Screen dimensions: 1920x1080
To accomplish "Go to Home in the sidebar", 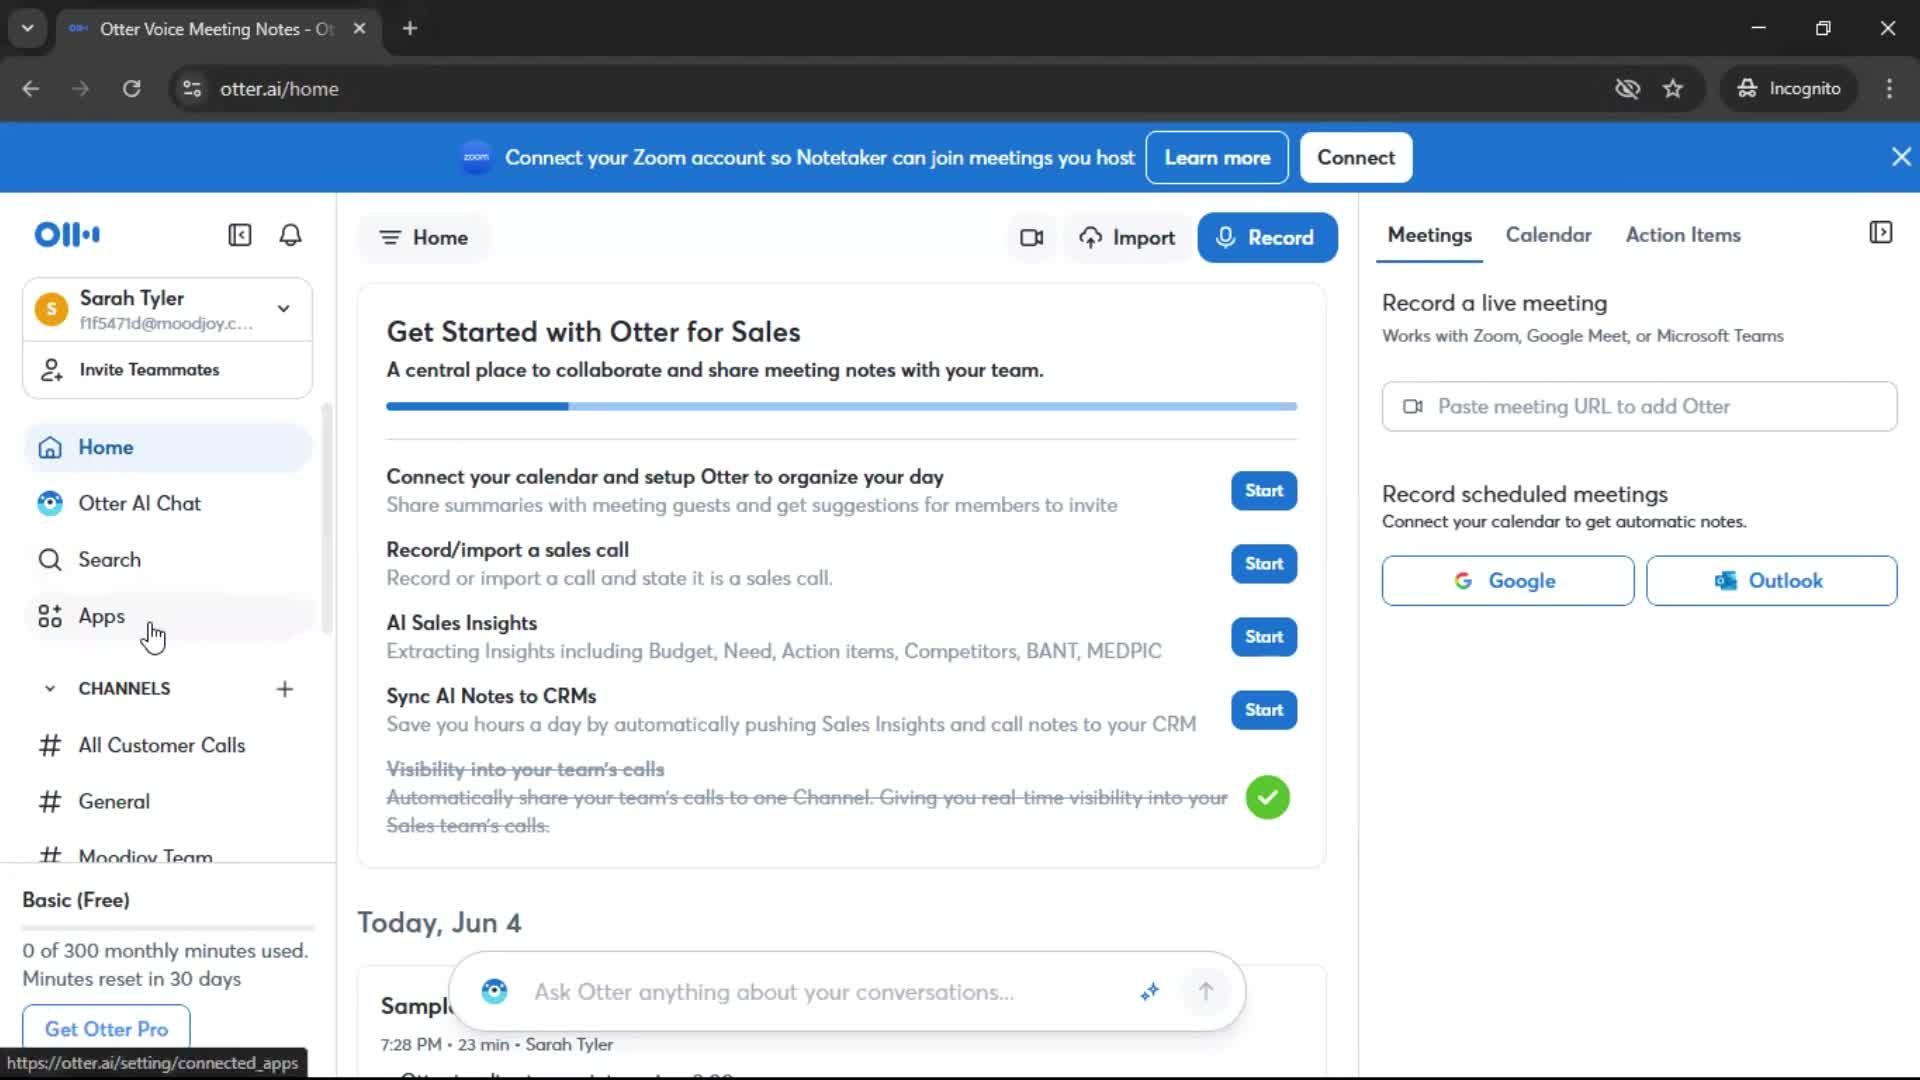I will [168, 448].
